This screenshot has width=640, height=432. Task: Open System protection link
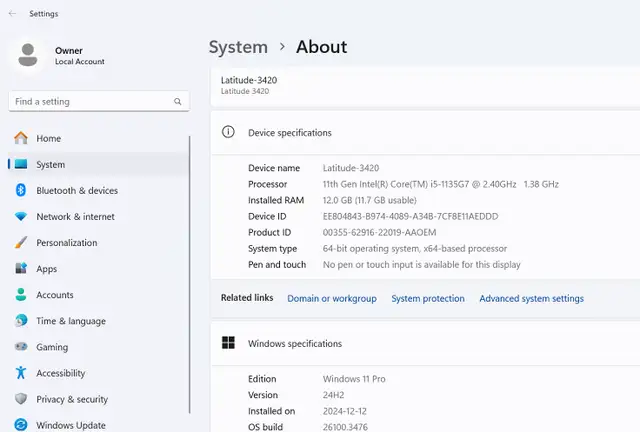pyautogui.click(x=428, y=298)
